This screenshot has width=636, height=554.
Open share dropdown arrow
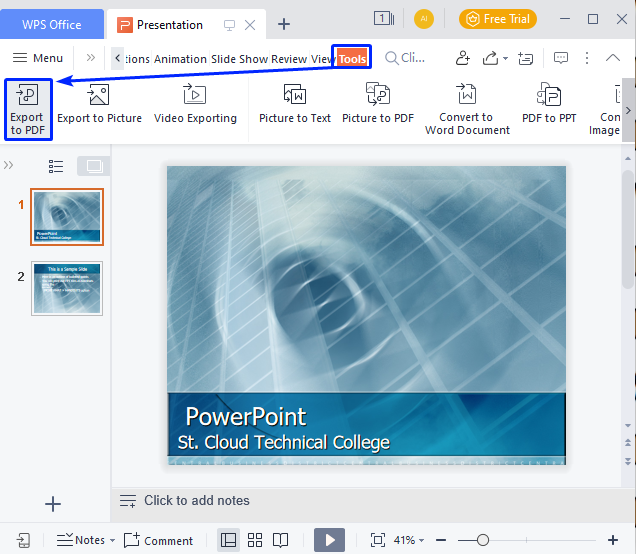(505, 58)
